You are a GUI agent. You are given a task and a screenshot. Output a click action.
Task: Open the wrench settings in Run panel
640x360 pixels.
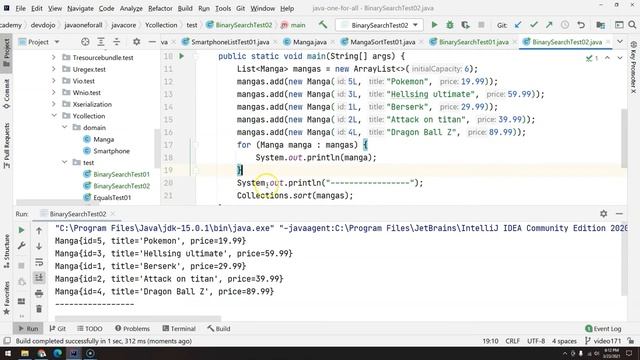pyautogui.click(x=21, y=246)
